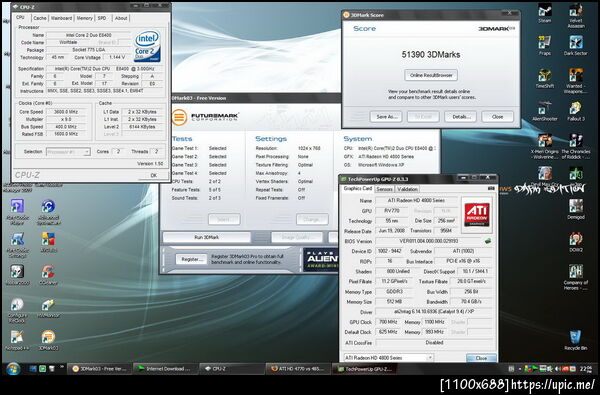Switch to the GPU-Z Sensors tab
Viewport: 600px width, 395px height.
pyautogui.click(x=384, y=189)
